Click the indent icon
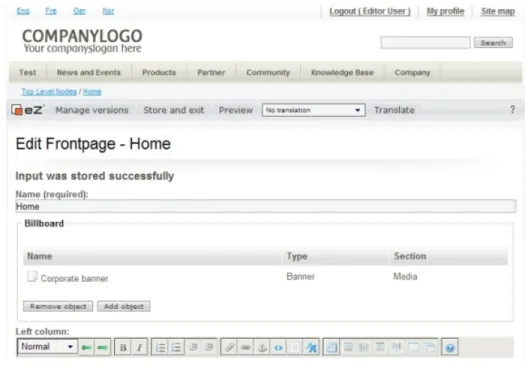Screen dimensions: 525x369 (x=209, y=347)
